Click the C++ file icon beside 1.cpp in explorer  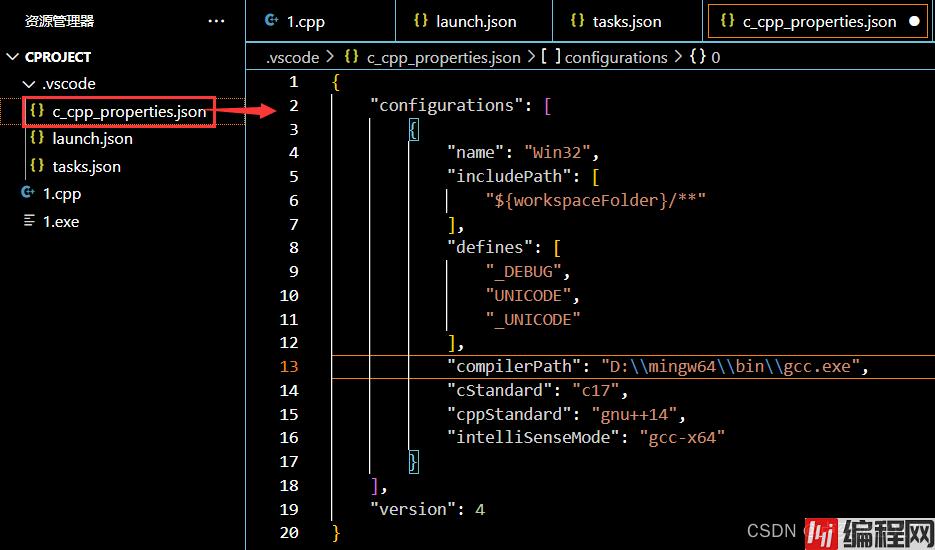point(28,193)
